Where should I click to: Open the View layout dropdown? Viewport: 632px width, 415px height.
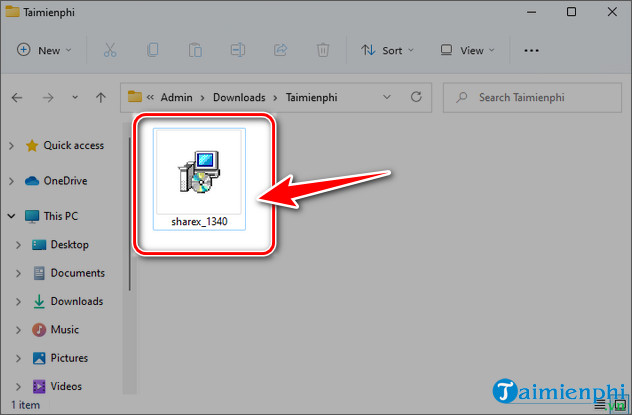click(468, 50)
